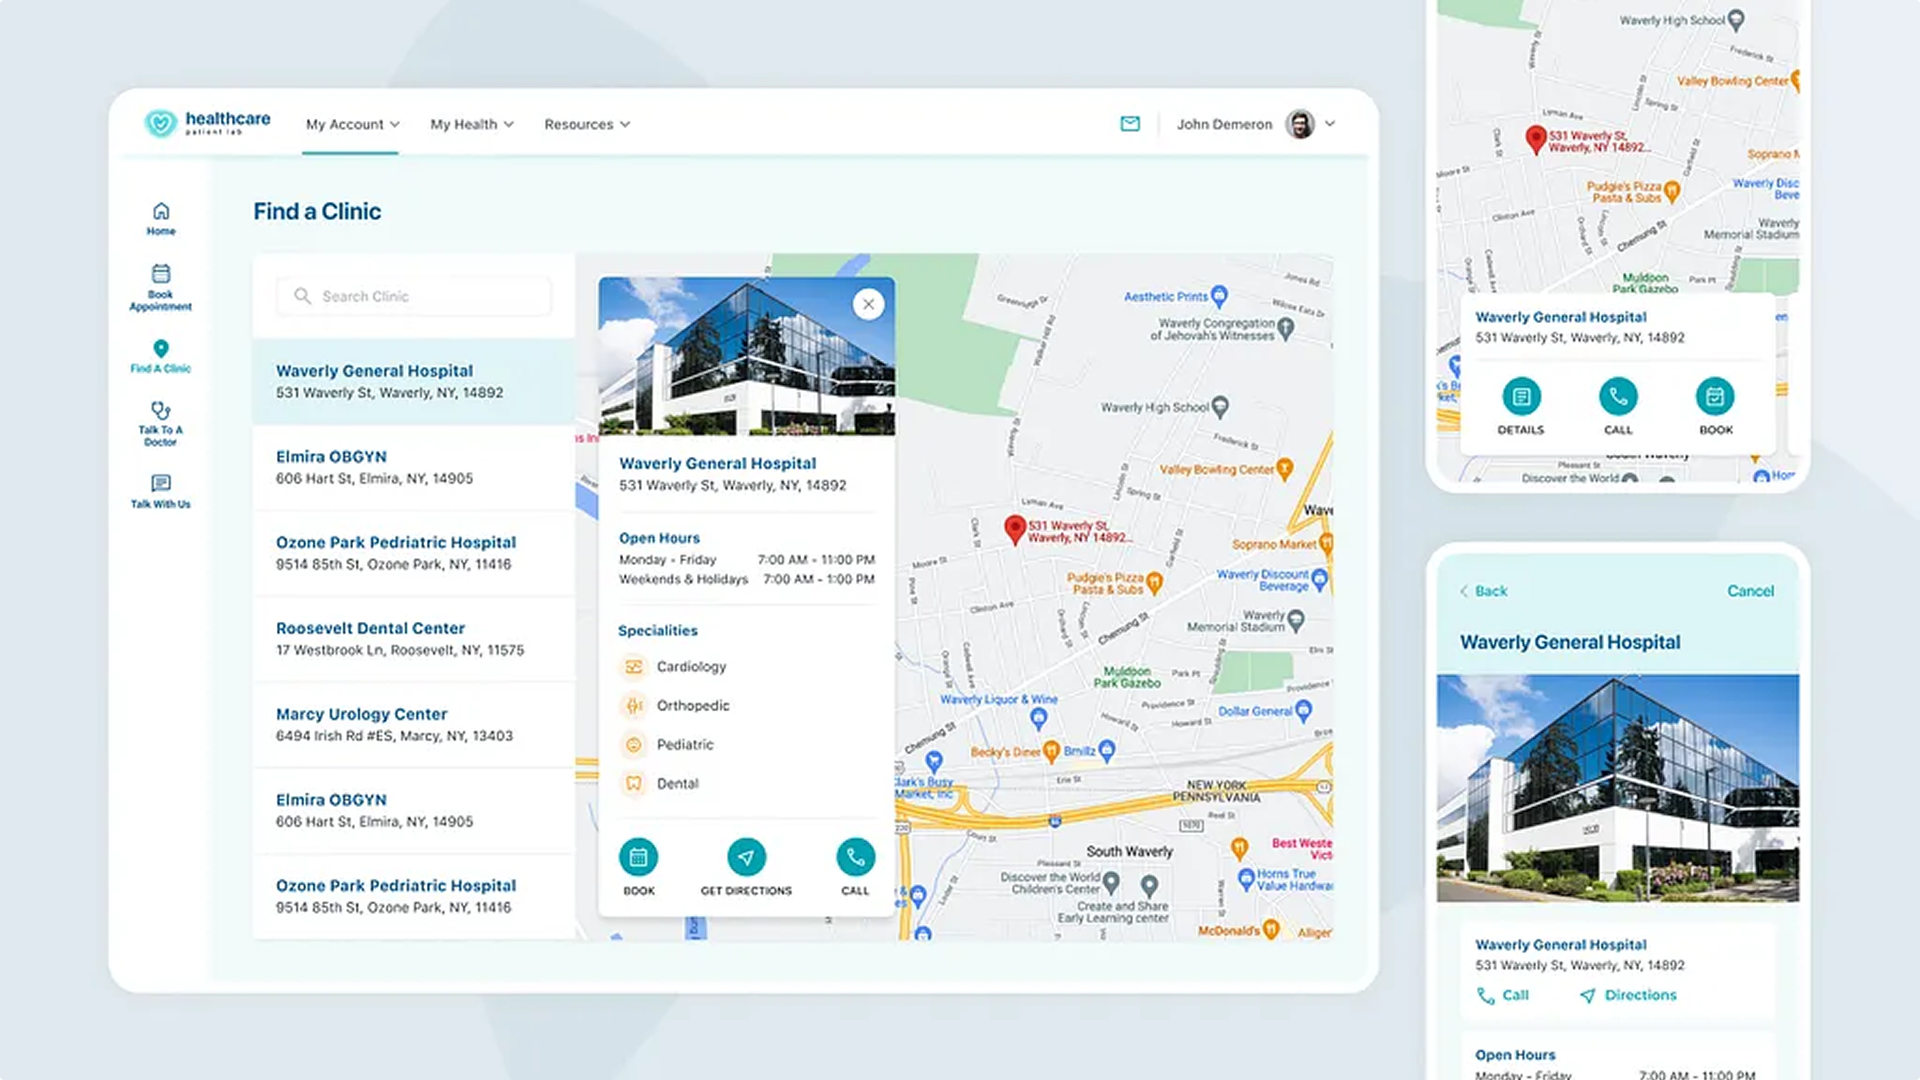Open the mail envelope icon in header
Viewport: 1920px width, 1080px height.
[x=1130, y=124]
